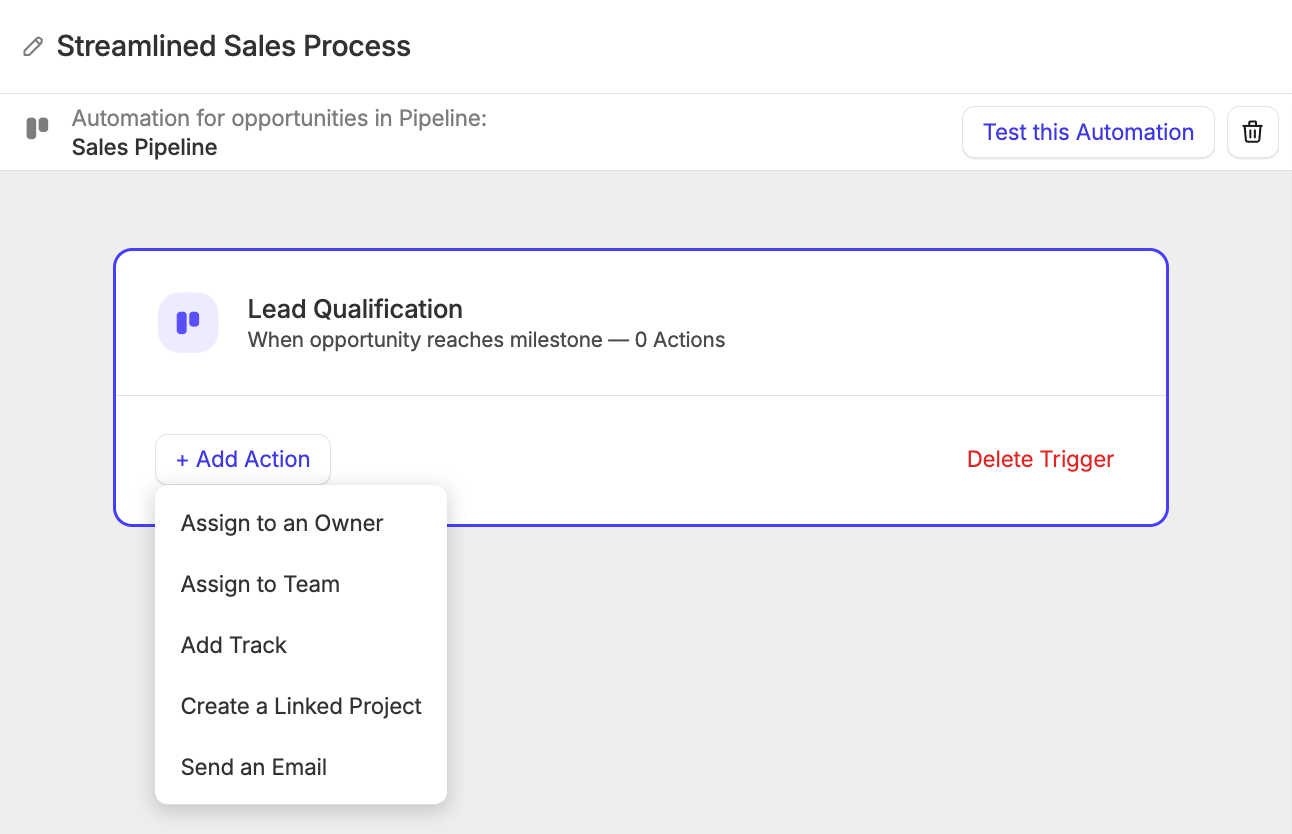Click the Streamlined Sales Process title

pos(233,46)
